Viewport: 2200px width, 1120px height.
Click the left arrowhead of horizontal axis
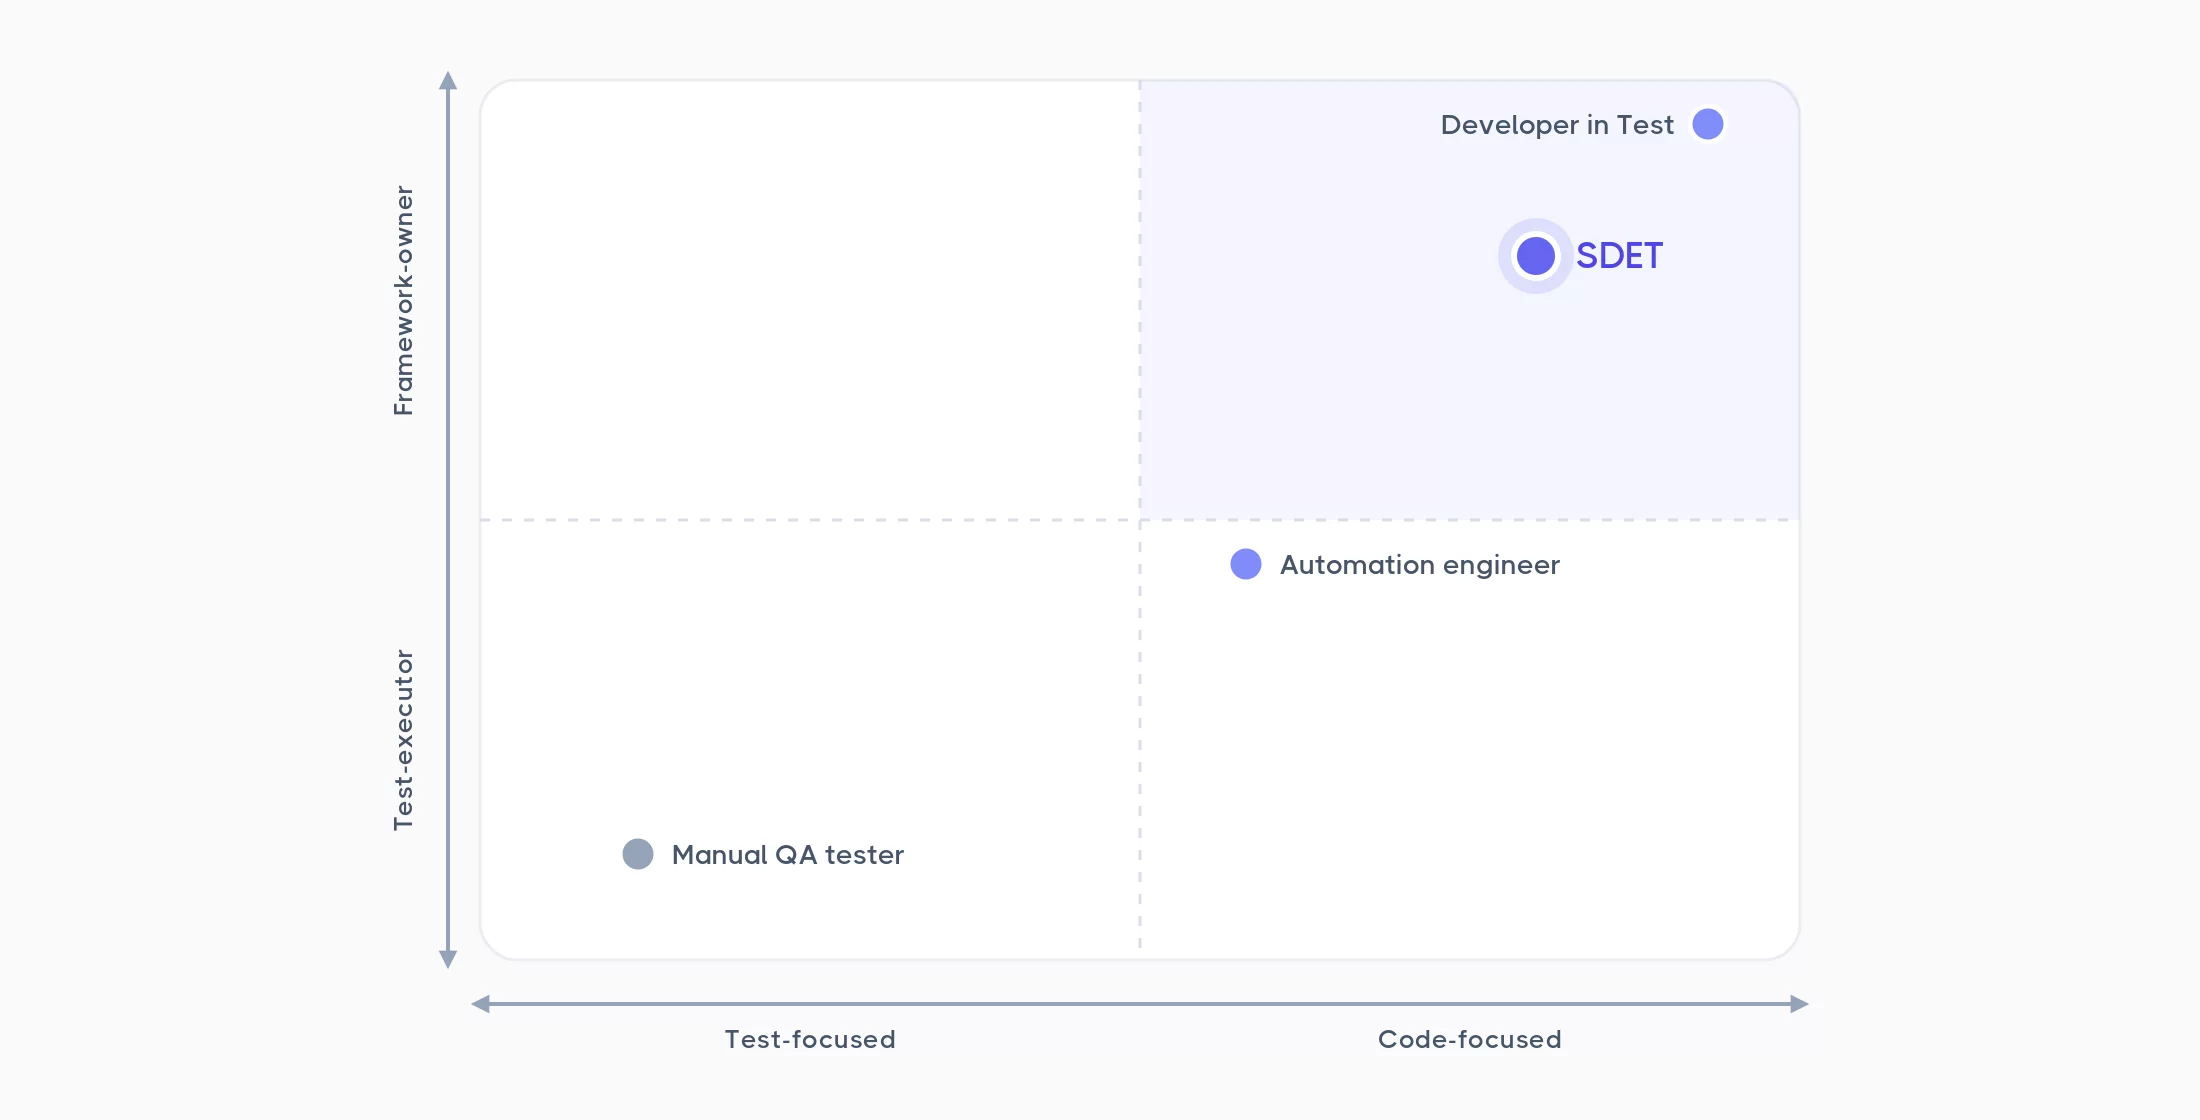click(x=481, y=1004)
